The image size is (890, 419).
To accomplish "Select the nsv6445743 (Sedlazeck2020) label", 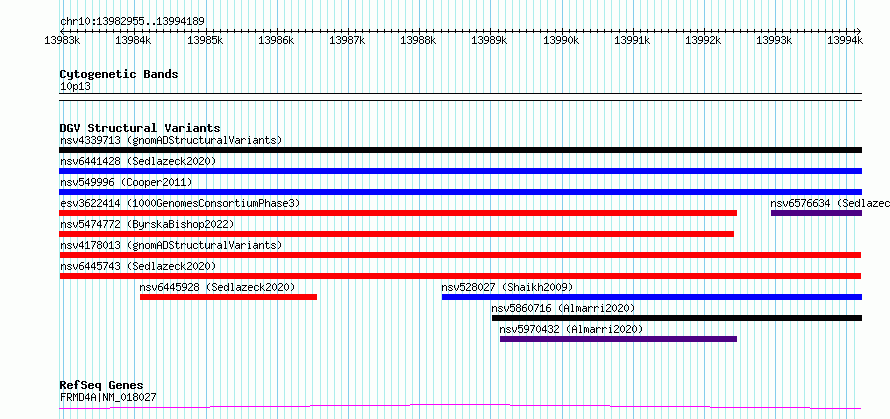I will [138, 266].
